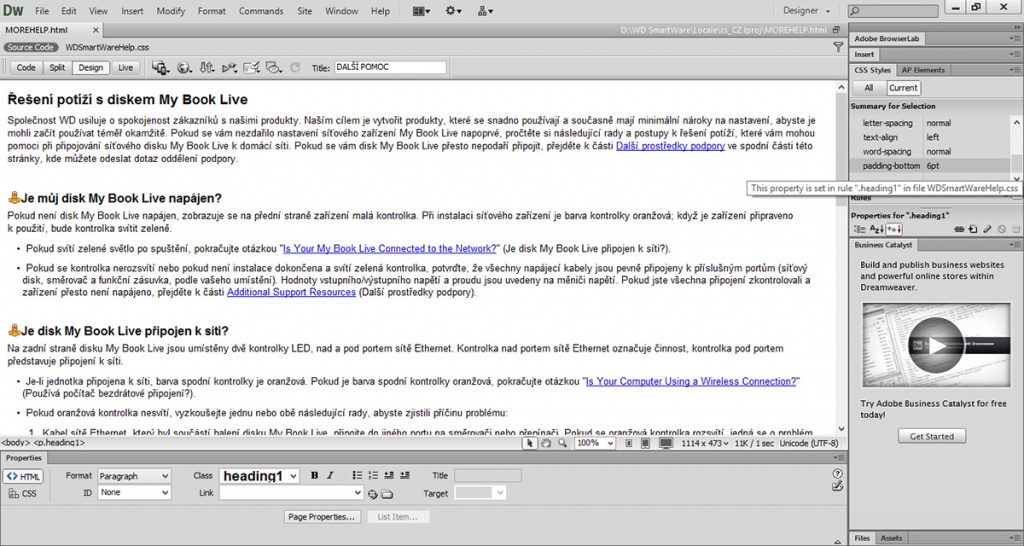
Task: Switch to Code view
Action: 26,68
